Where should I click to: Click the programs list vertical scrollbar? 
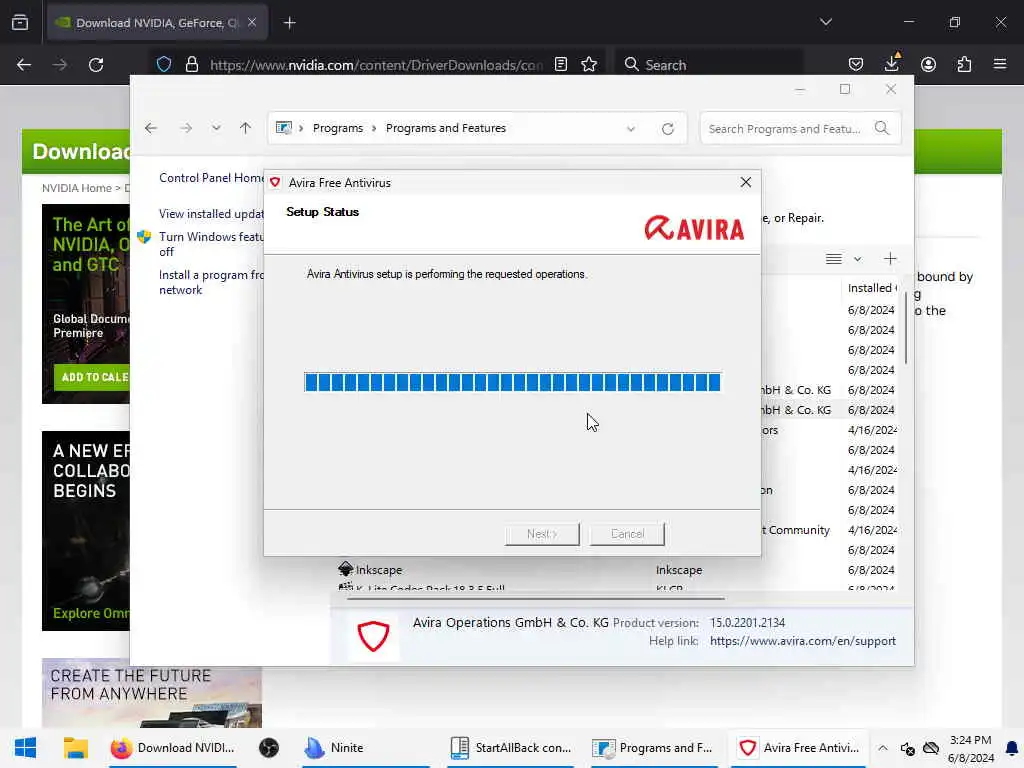pos(906,327)
